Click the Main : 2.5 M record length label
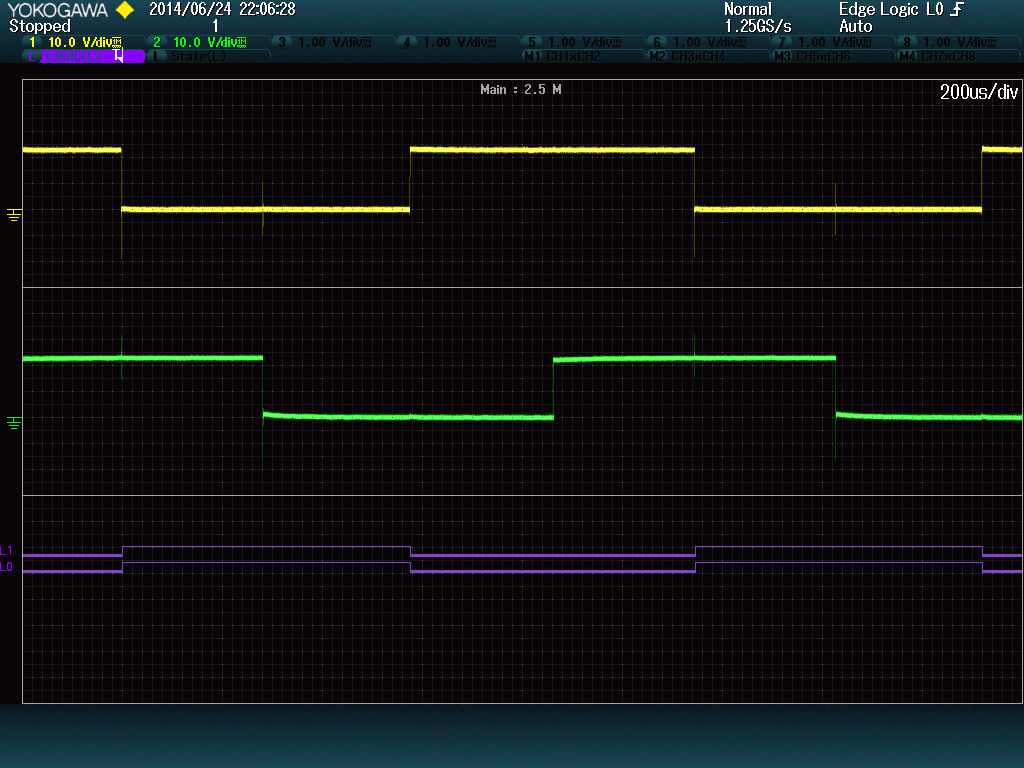Viewport: 1024px width, 768px height. tap(520, 89)
